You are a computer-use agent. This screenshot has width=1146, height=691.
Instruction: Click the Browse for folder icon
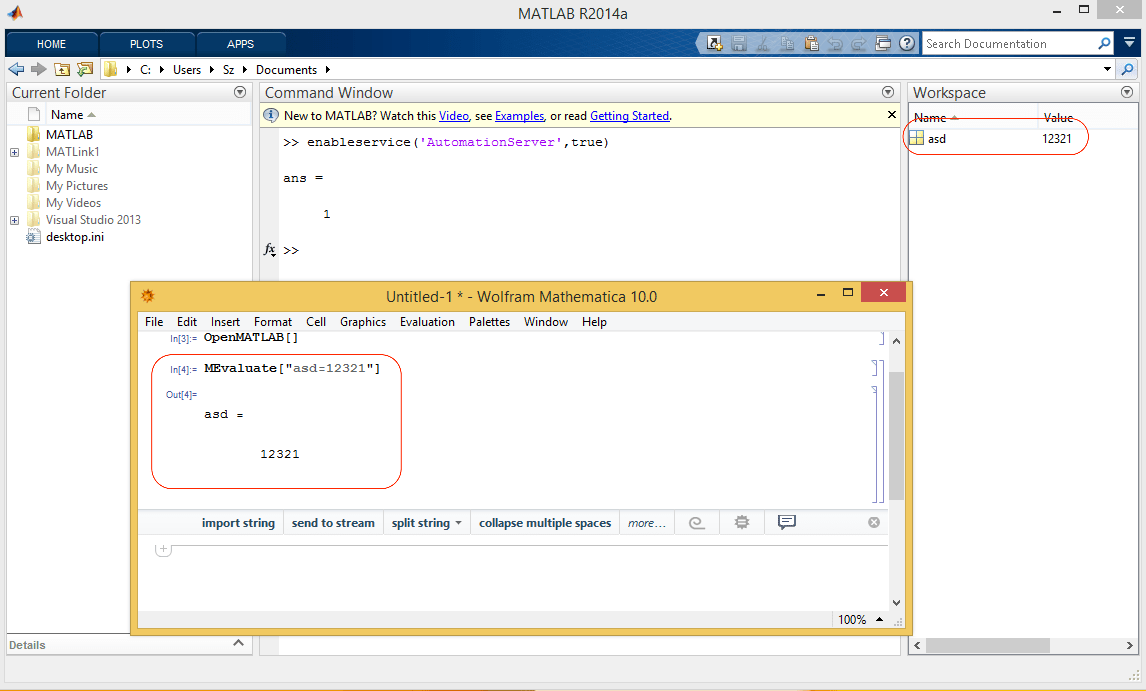(x=85, y=69)
